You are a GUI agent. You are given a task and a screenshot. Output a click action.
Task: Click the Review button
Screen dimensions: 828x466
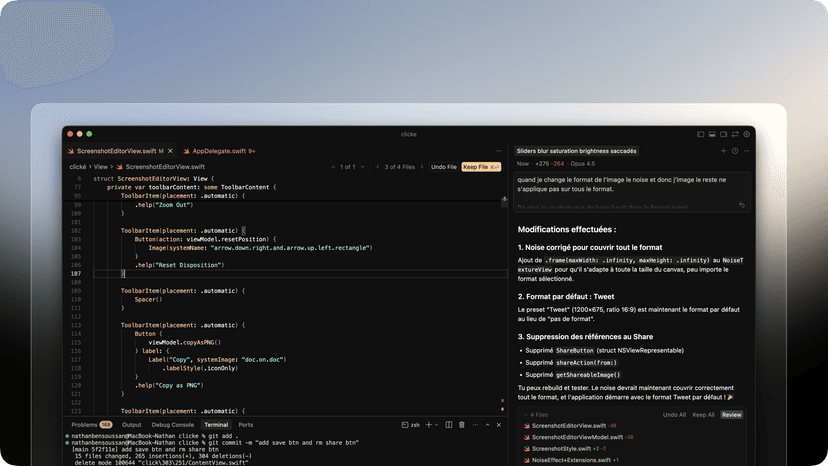pyautogui.click(x=732, y=415)
